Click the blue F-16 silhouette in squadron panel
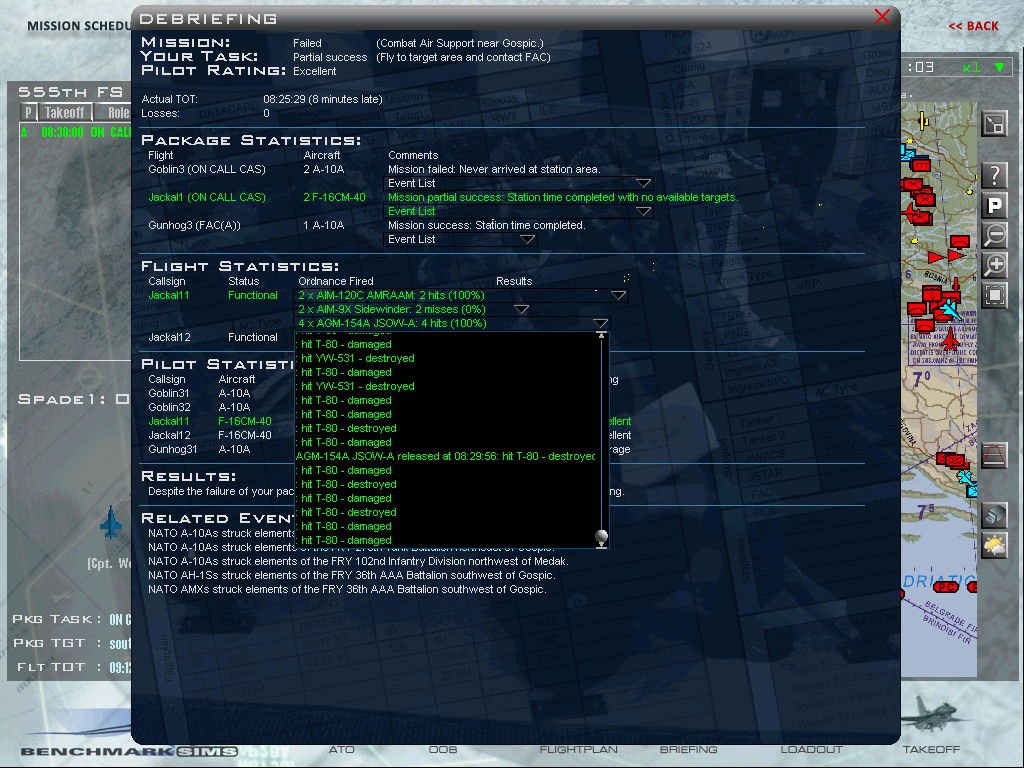The width and height of the screenshot is (1024, 768). (111, 522)
